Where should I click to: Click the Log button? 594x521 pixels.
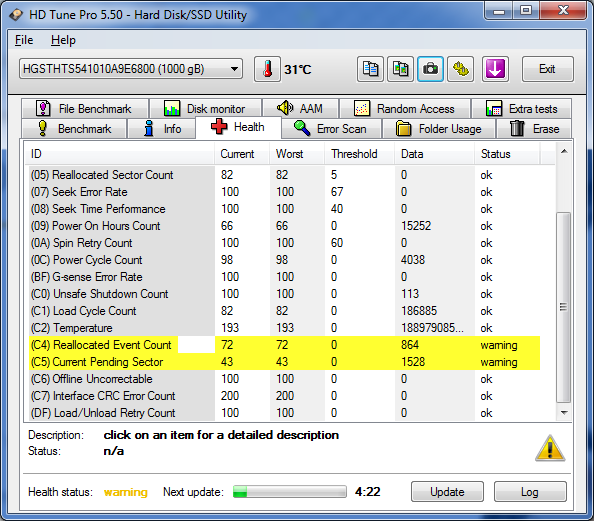click(x=530, y=492)
